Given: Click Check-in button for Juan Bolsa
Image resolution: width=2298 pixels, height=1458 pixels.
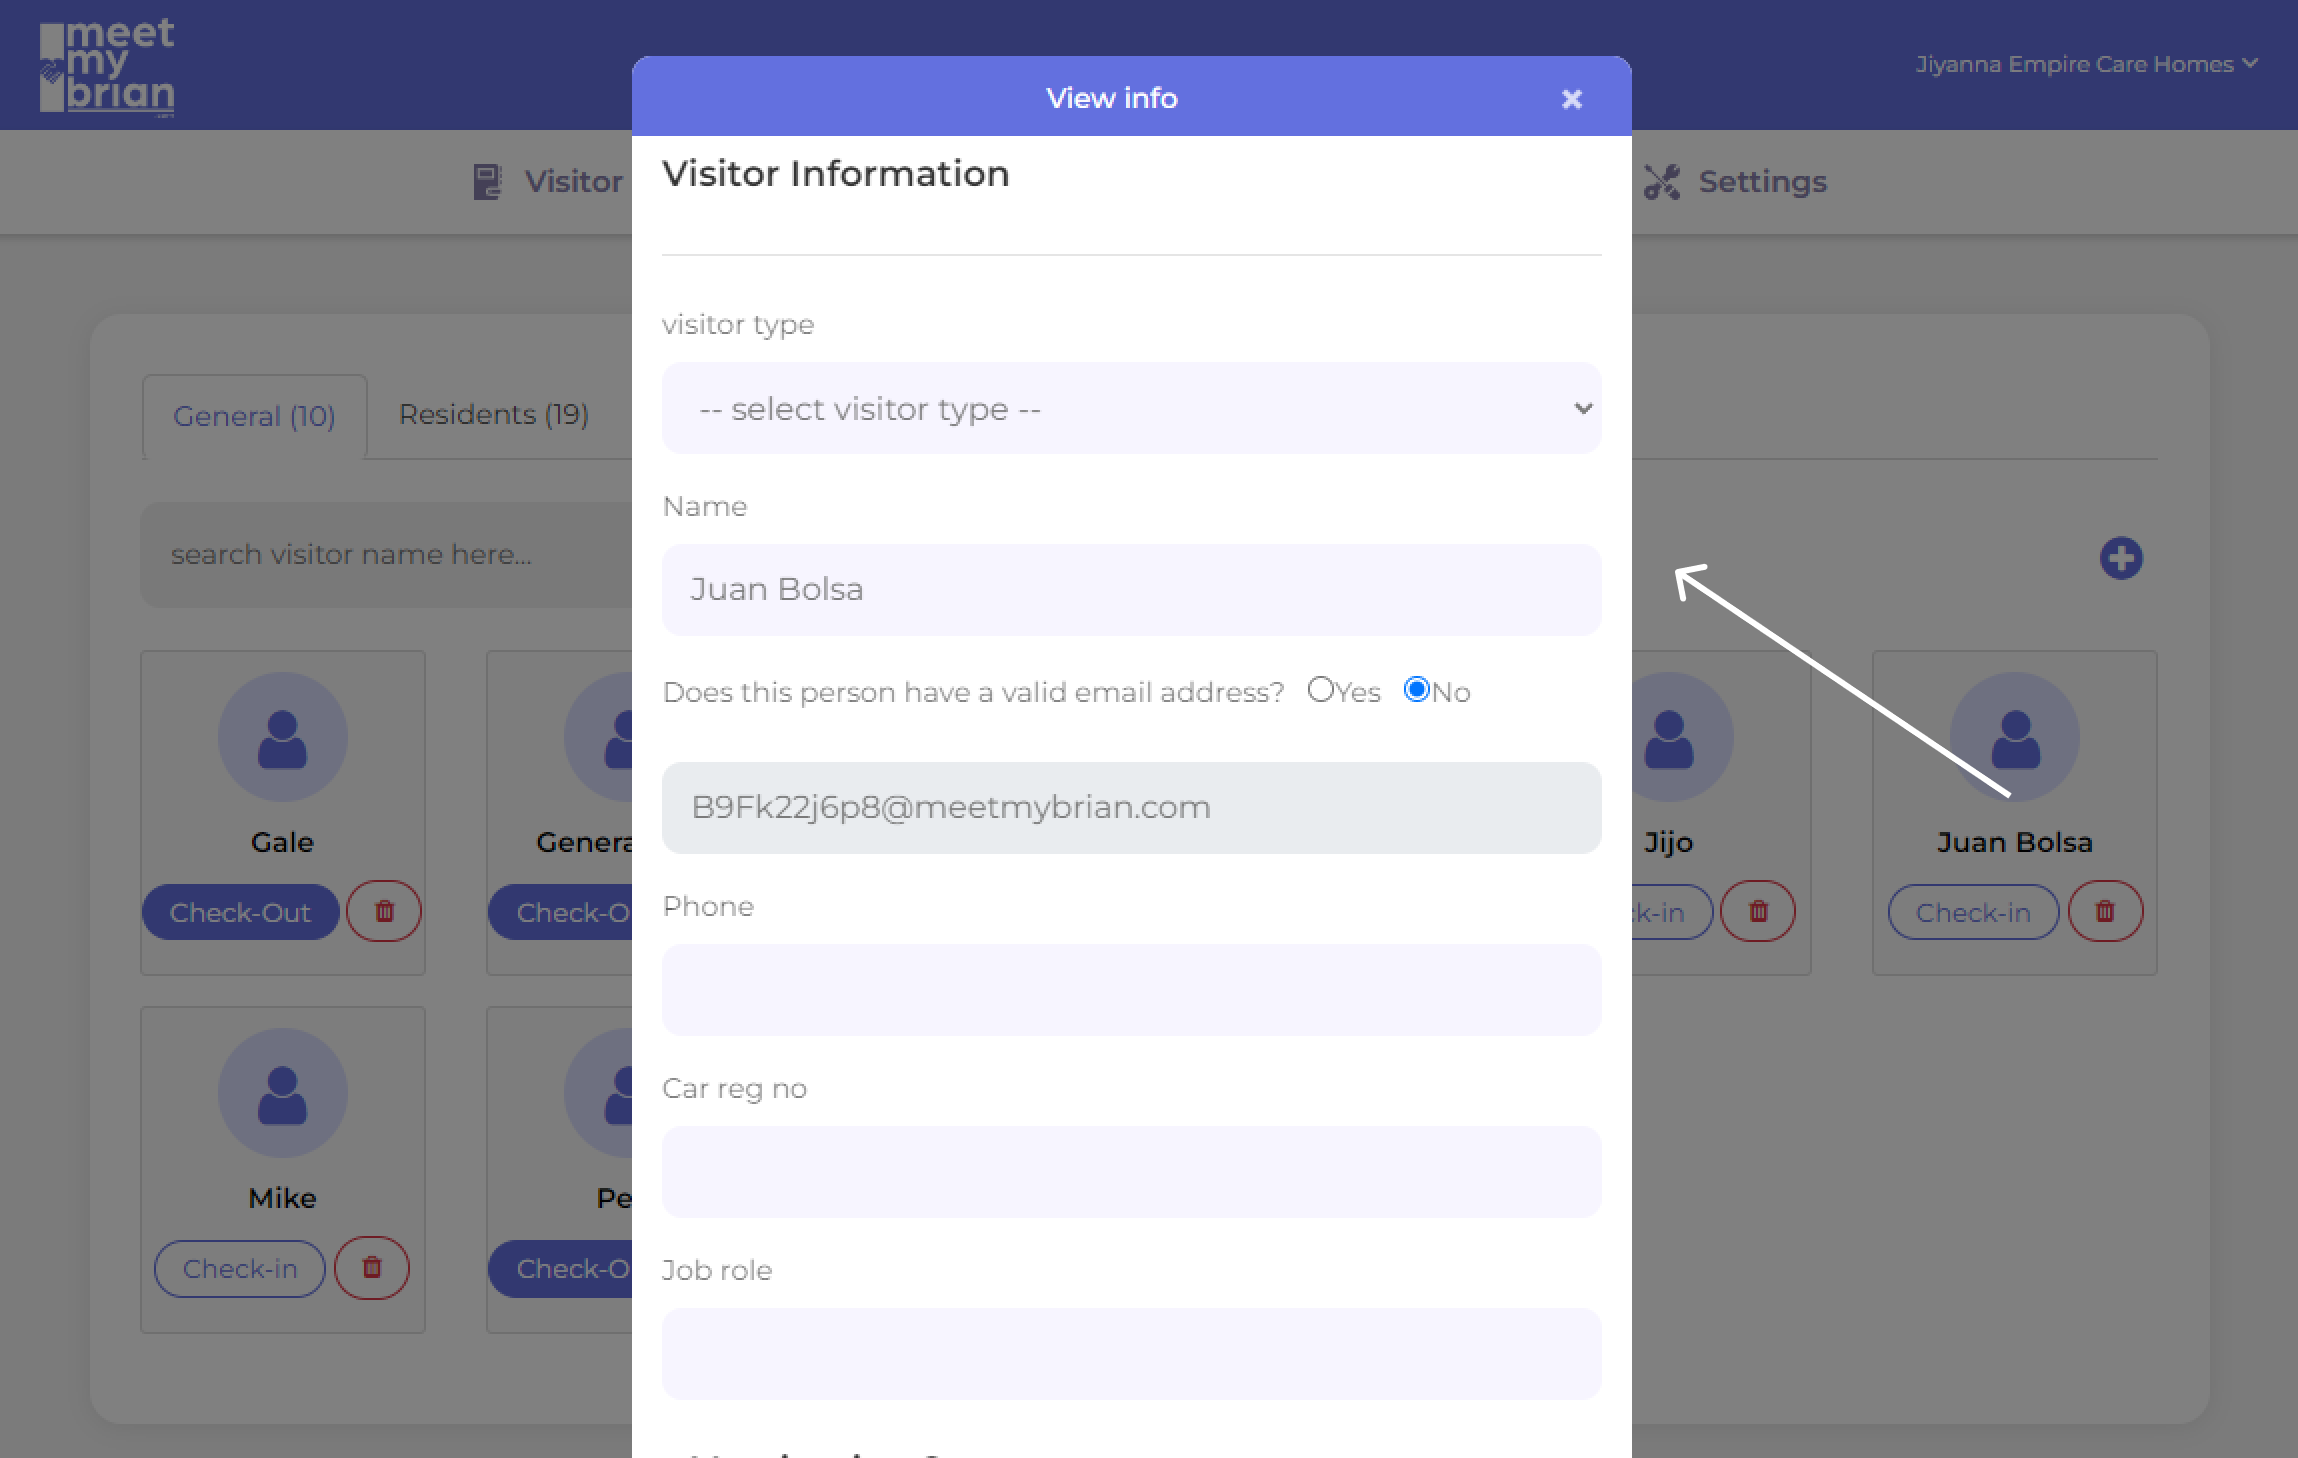Looking at the screenshot, I should pos(1972,912).
